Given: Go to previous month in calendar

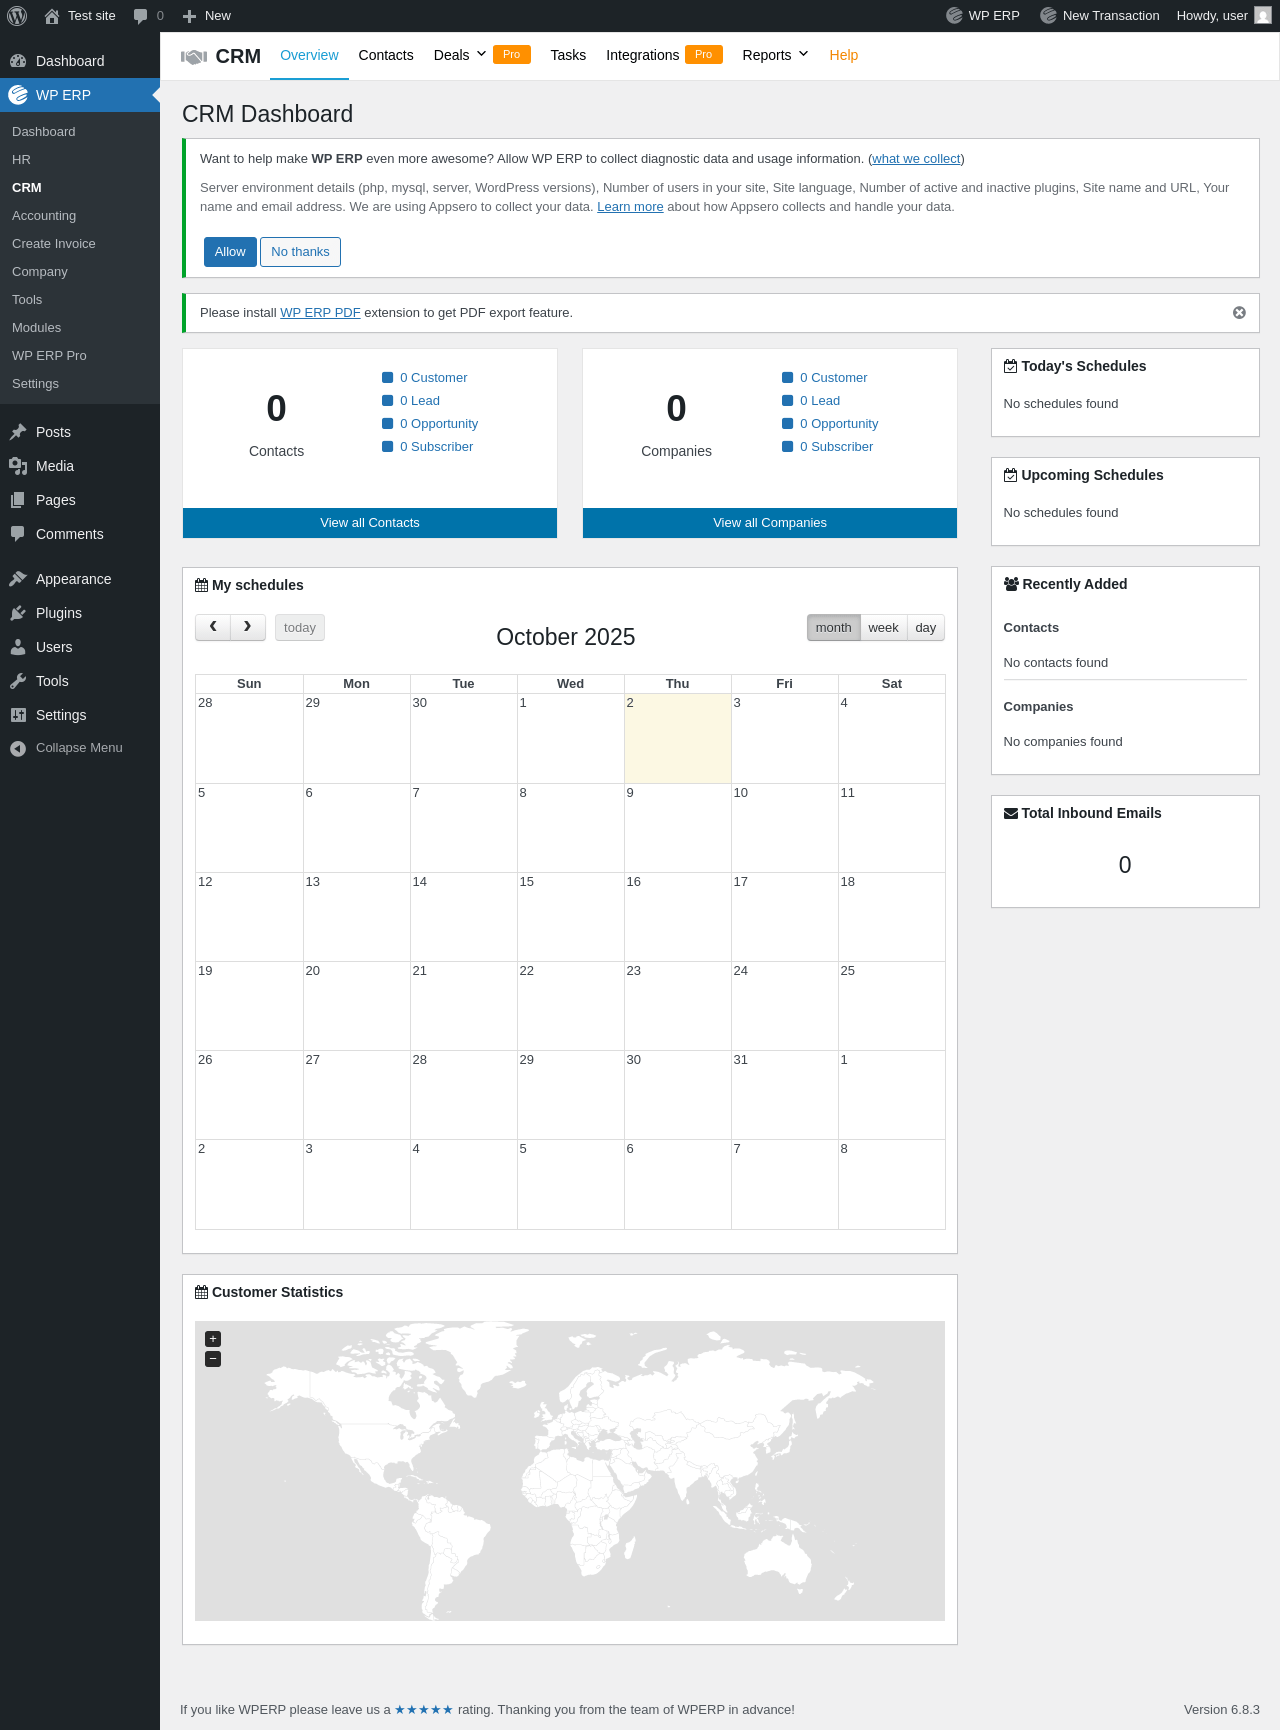Looking at the screenshot, I should 213,627.
